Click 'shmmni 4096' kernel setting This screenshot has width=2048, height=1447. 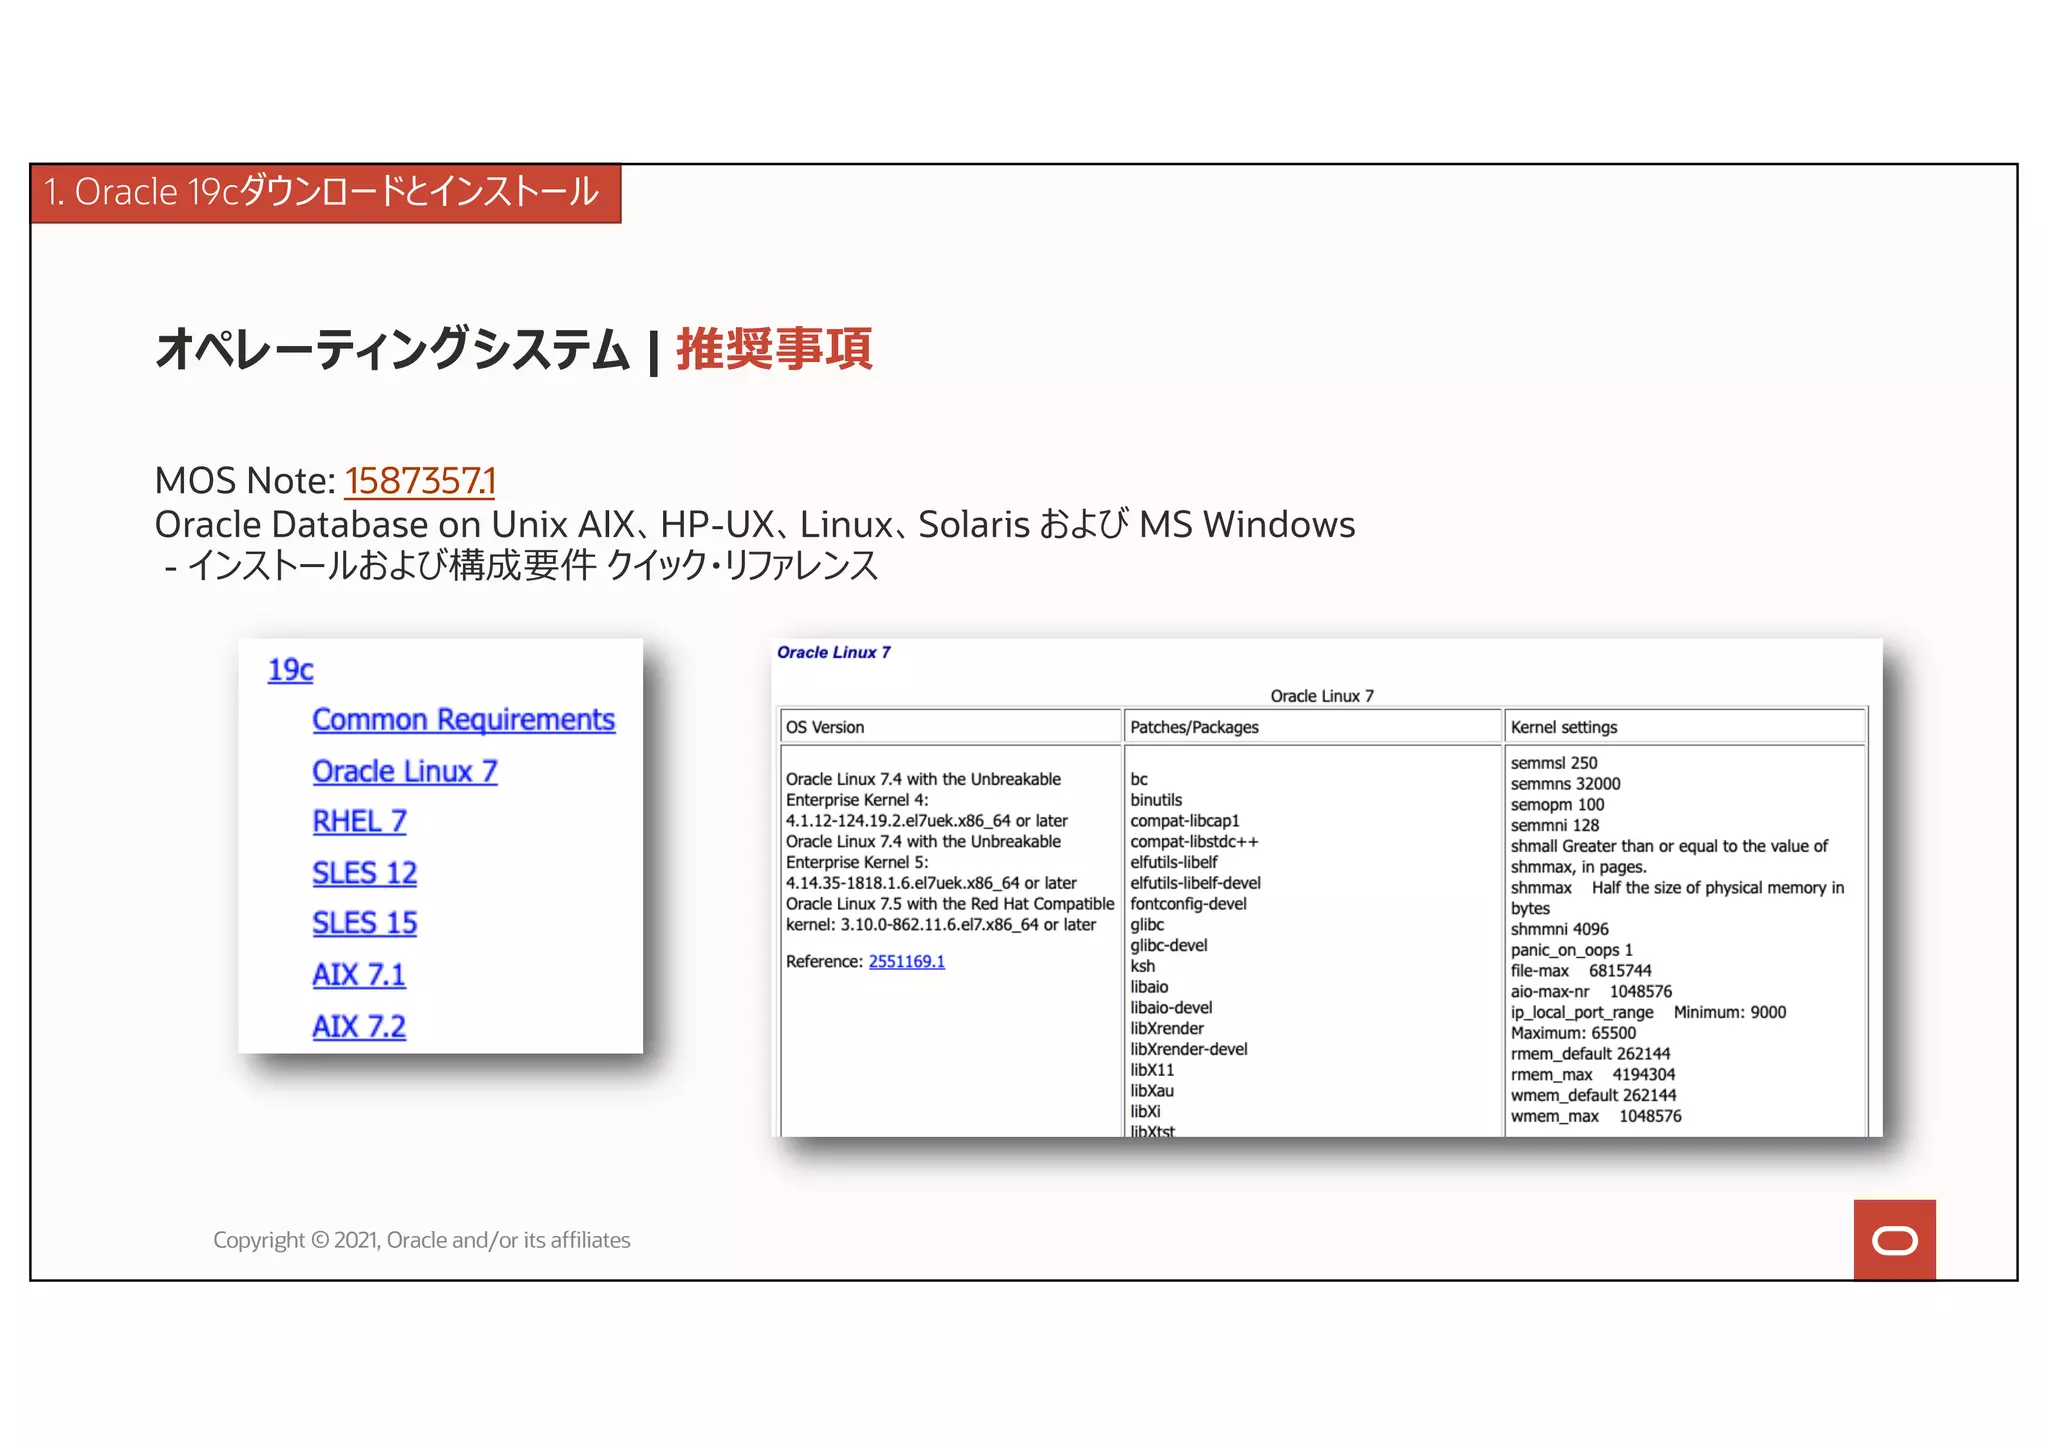coord(1559,929)
